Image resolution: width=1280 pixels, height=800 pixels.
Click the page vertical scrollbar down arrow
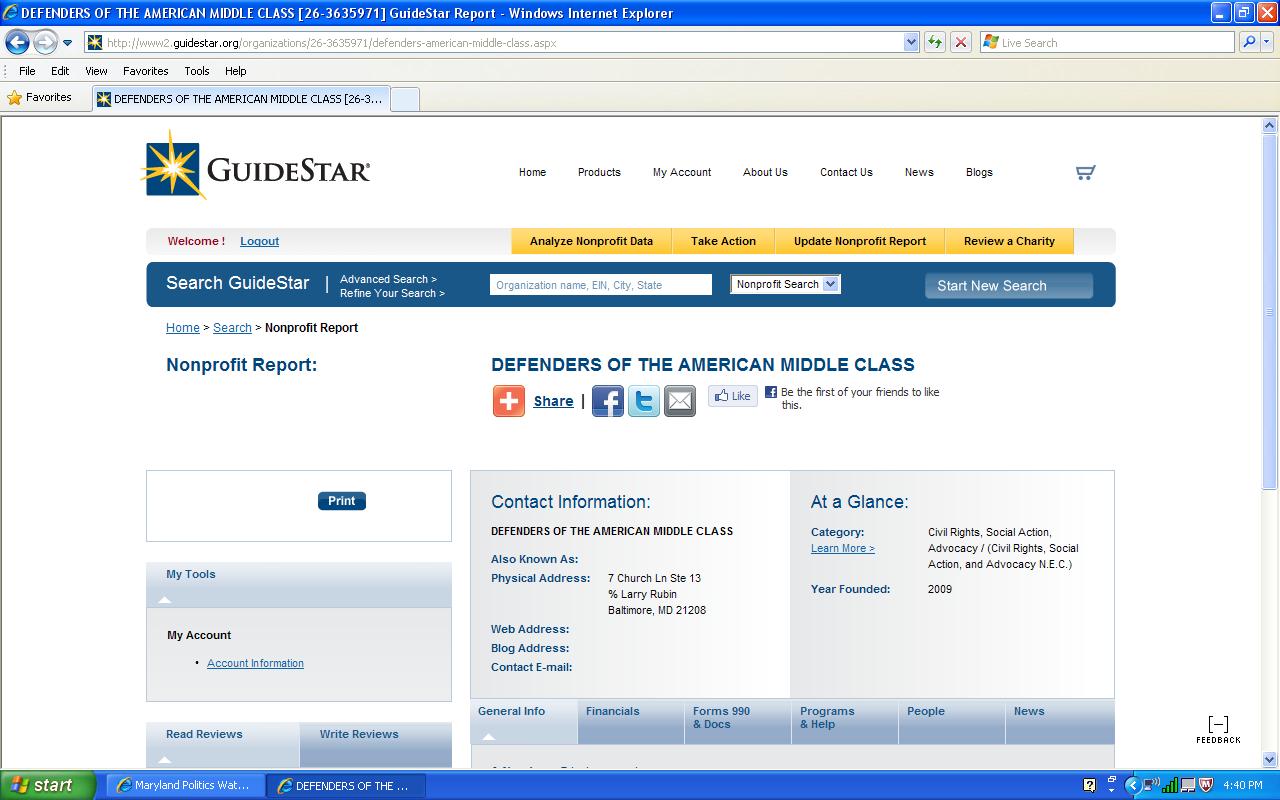tap(1271, 759)
